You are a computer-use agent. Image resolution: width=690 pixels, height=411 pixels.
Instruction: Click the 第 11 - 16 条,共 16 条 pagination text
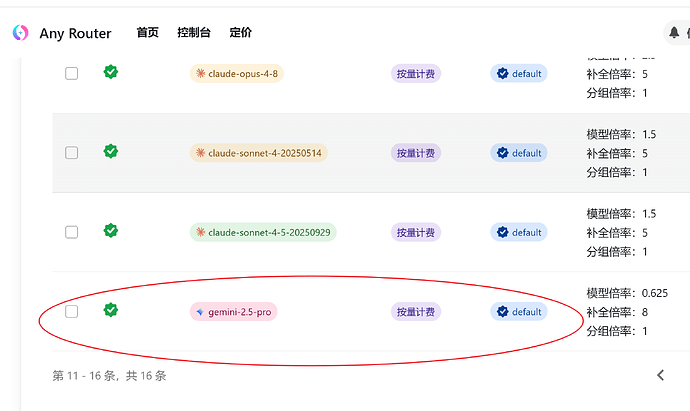pyautogui.click(x=110, y=376)
